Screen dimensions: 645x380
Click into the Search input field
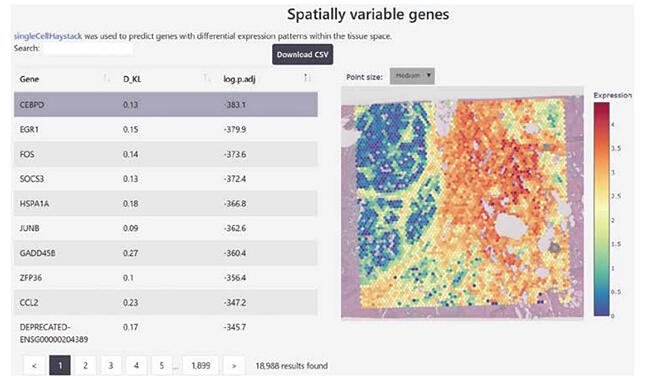pyautogui.click(x=88, y=49)
